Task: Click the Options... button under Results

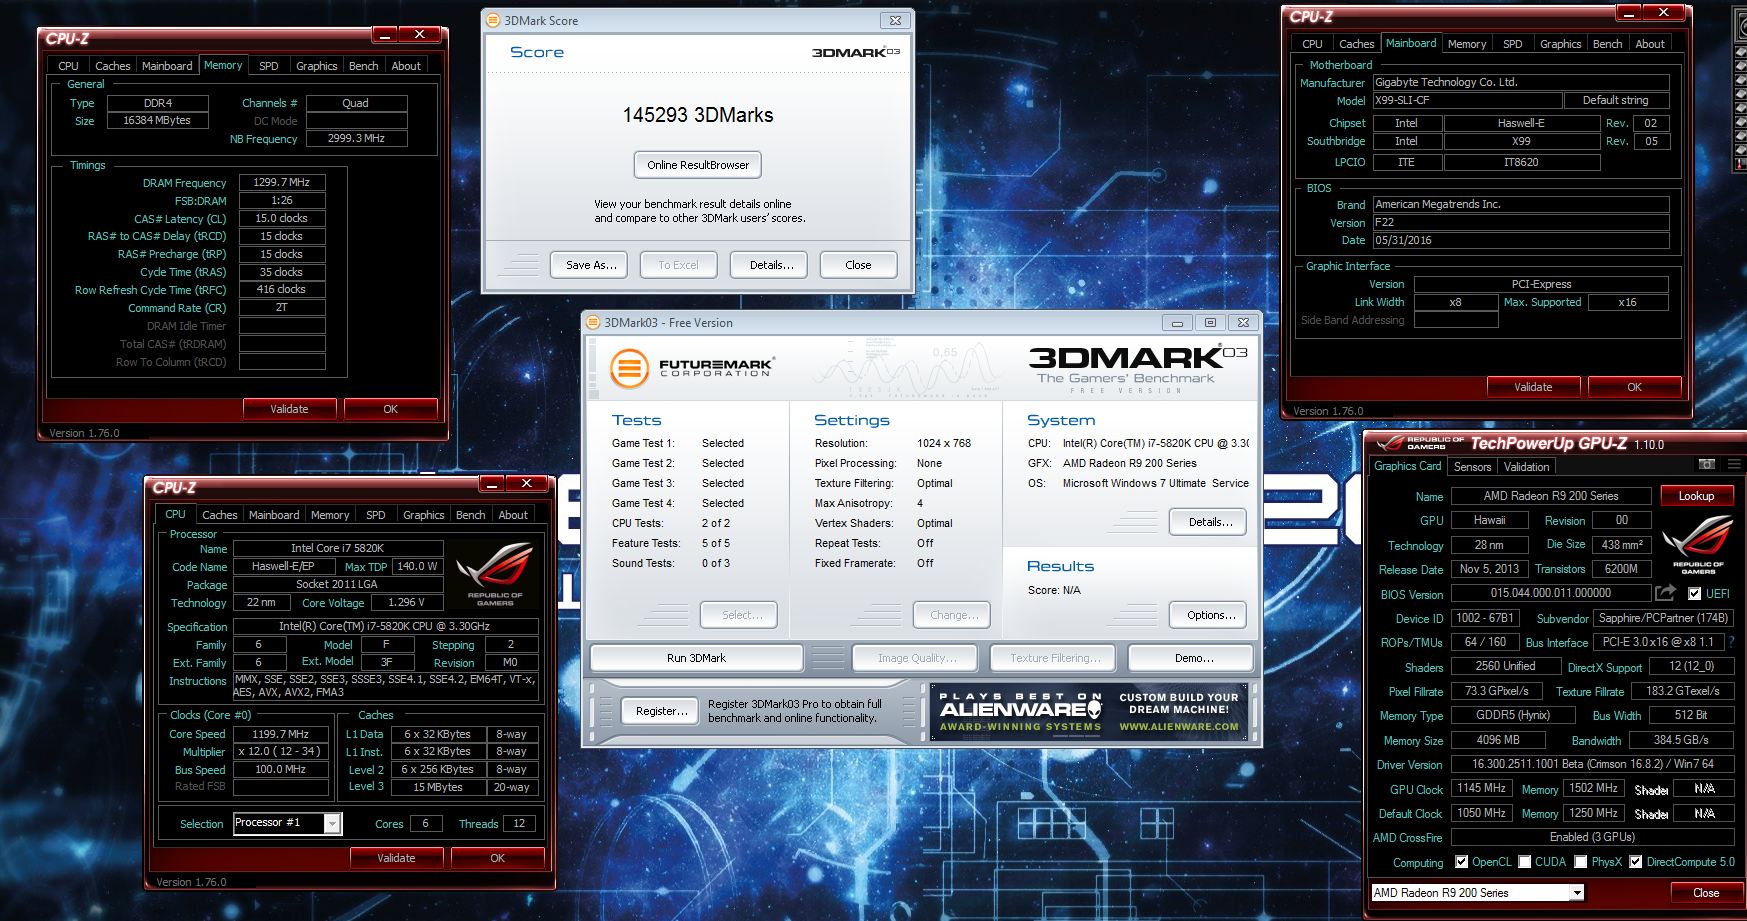Action: click(x=1209, y=615)
